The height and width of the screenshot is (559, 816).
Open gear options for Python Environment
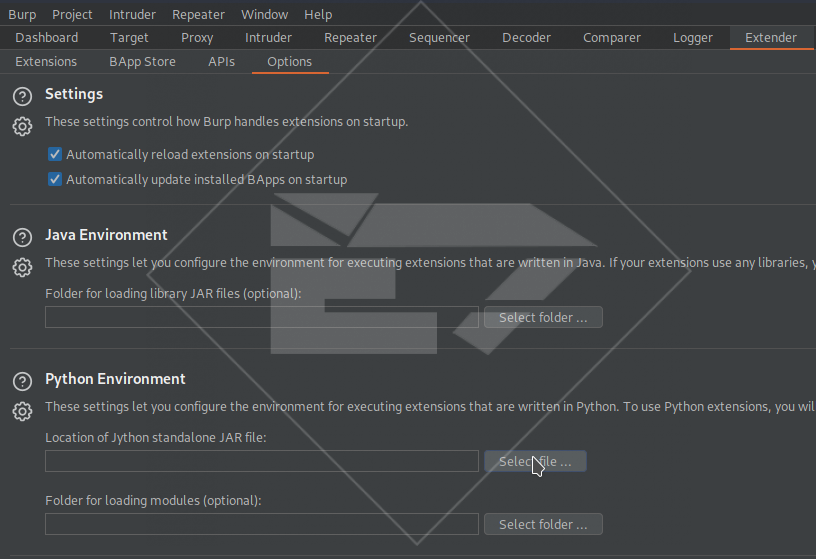click(x=22, y=412)
